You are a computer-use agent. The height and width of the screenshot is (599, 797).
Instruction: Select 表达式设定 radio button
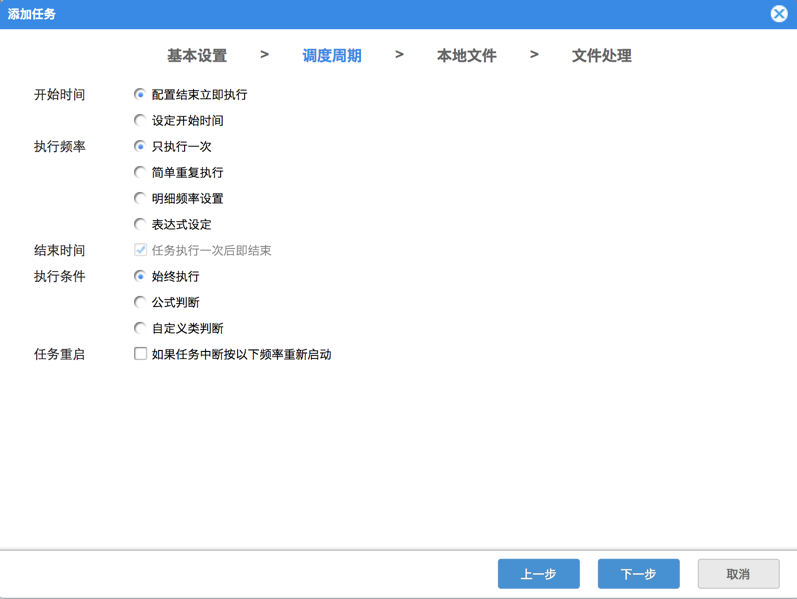140,224
